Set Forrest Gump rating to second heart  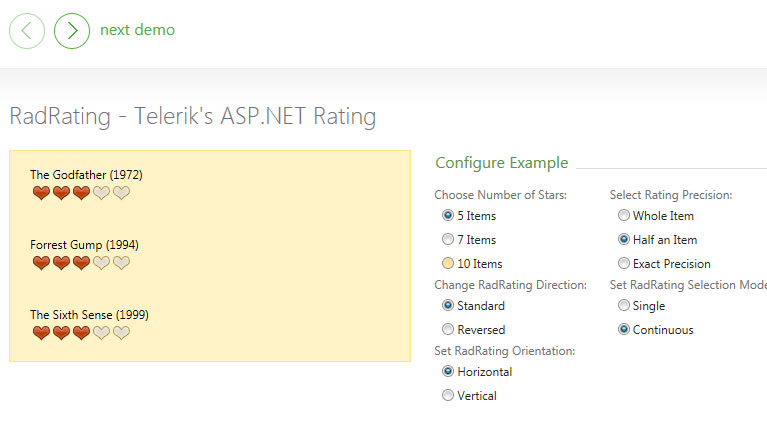(x=61, y=263)
